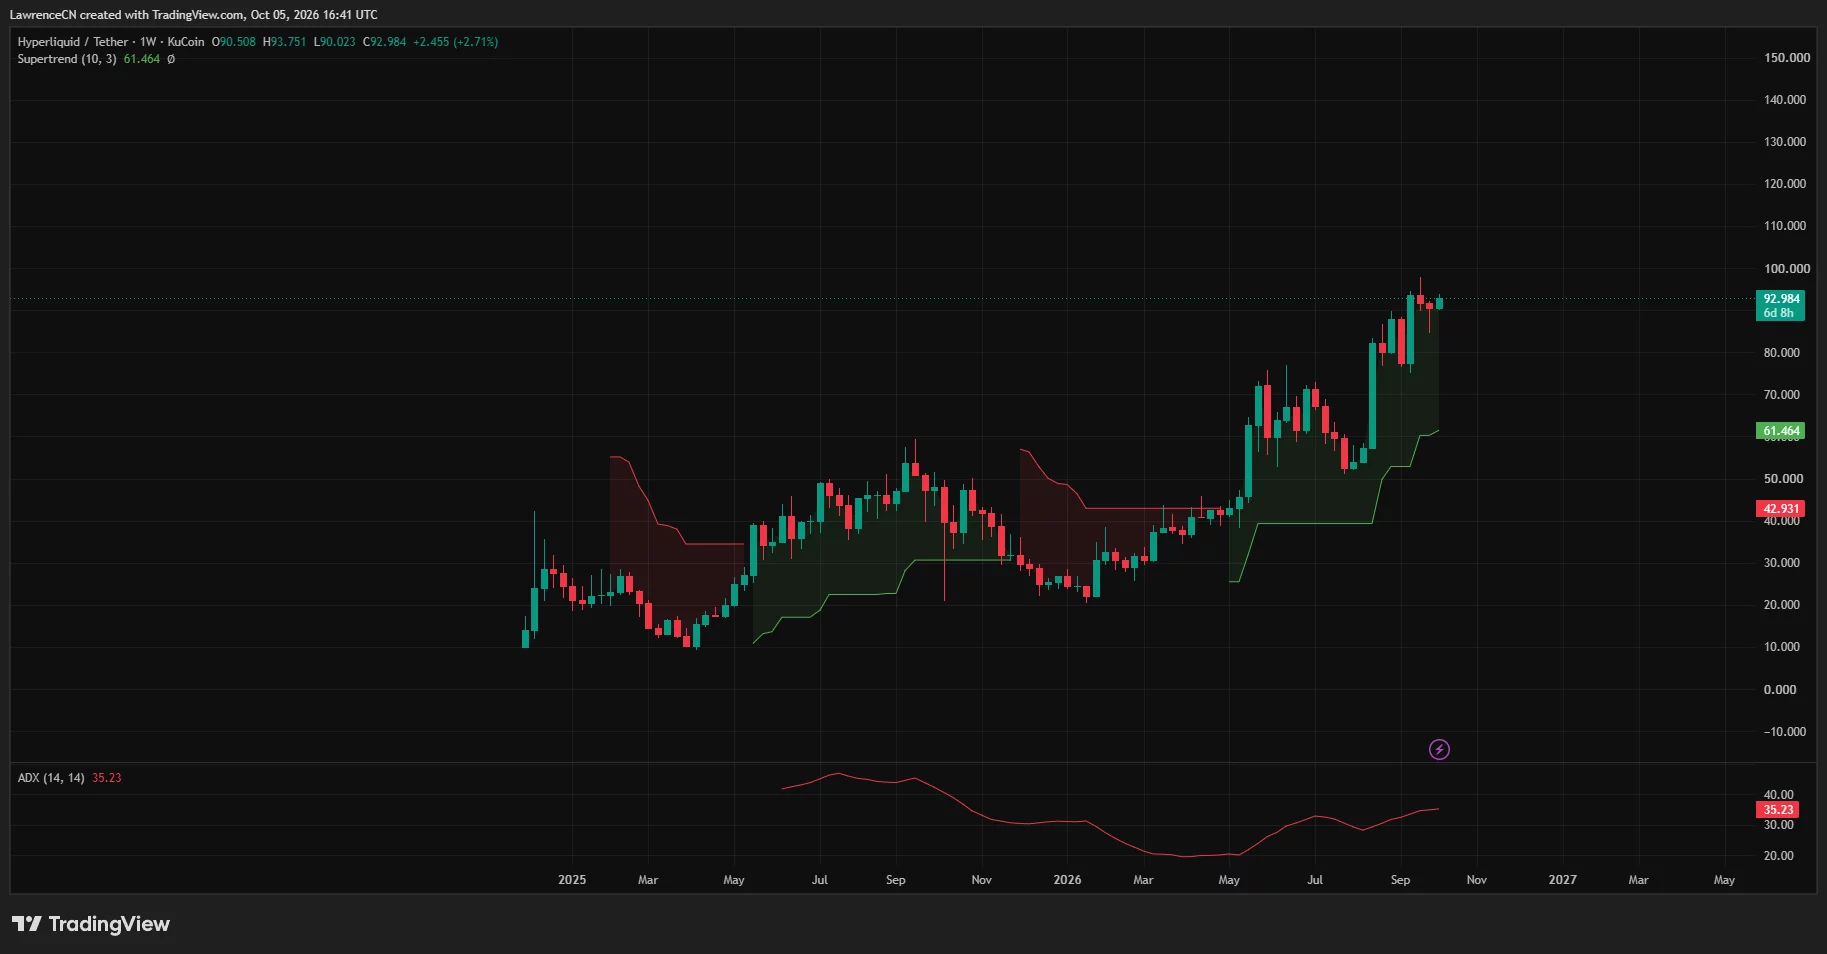Click the 35.23 value beside ADX legend
Viewport: 1827px width, 954px height.
click(107, 778)
